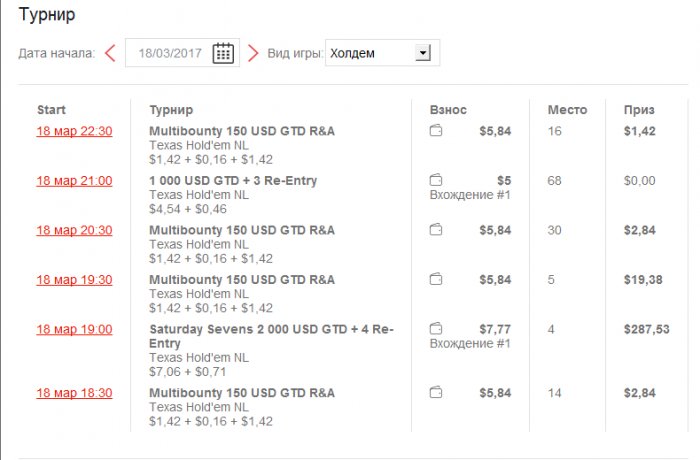
Task: Go to previous date with left arrow
Action: coord(110,53)
